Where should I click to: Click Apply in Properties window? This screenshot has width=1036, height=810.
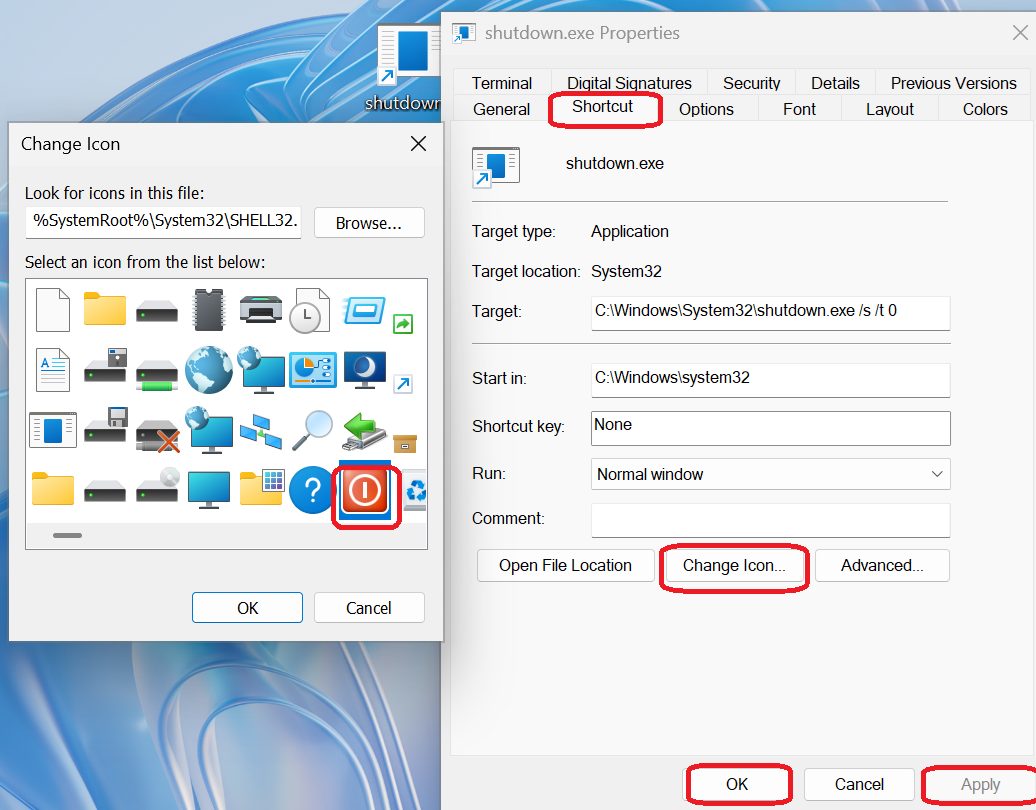[x=980, y=784]
